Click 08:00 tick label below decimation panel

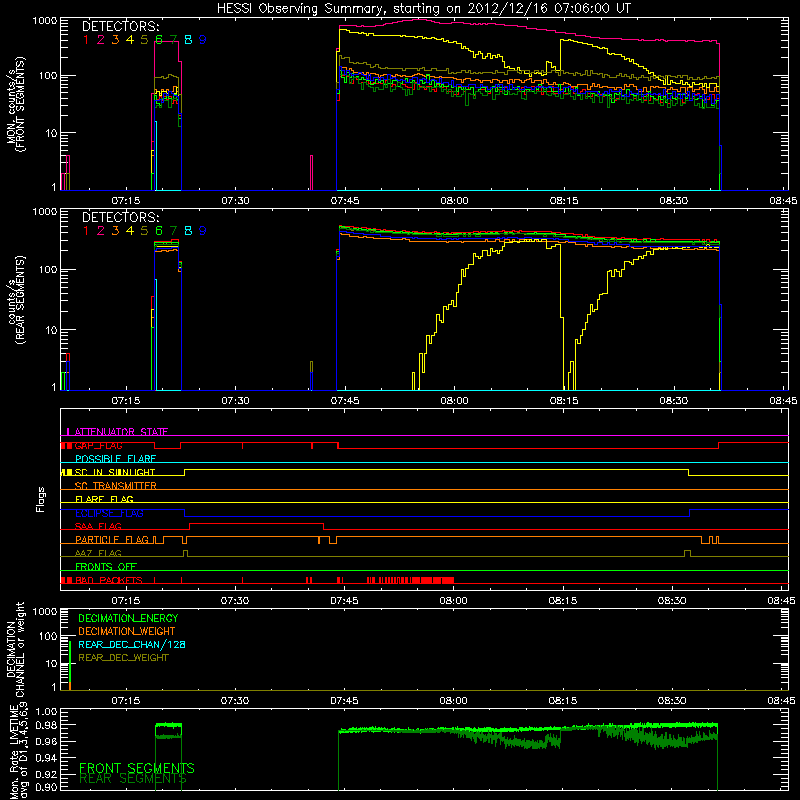(454, 701)
